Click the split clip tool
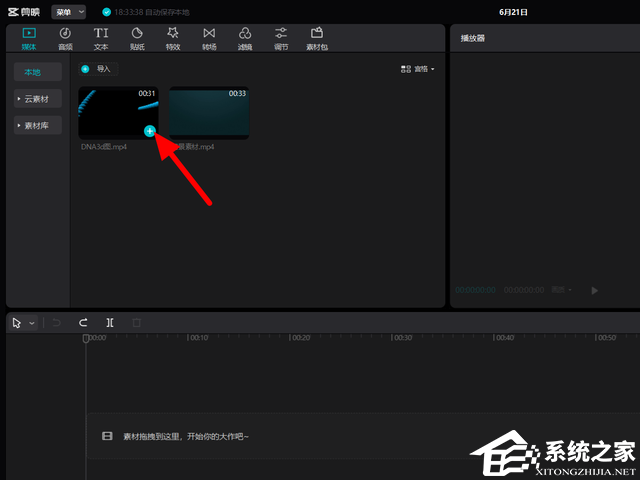Viewport: 640px width, 480px height. click(x=110, y=323)
